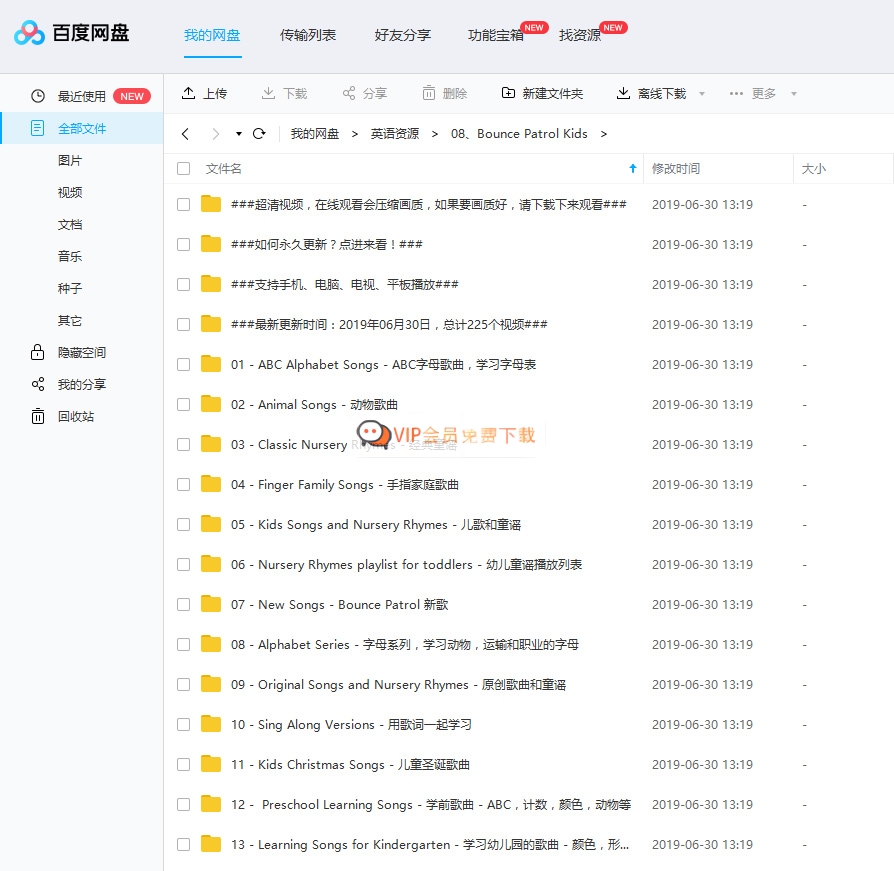Viewport: 894px width, 871px height.
Task: Open My Shares icon in sidebar
Action: pos(38,384)
